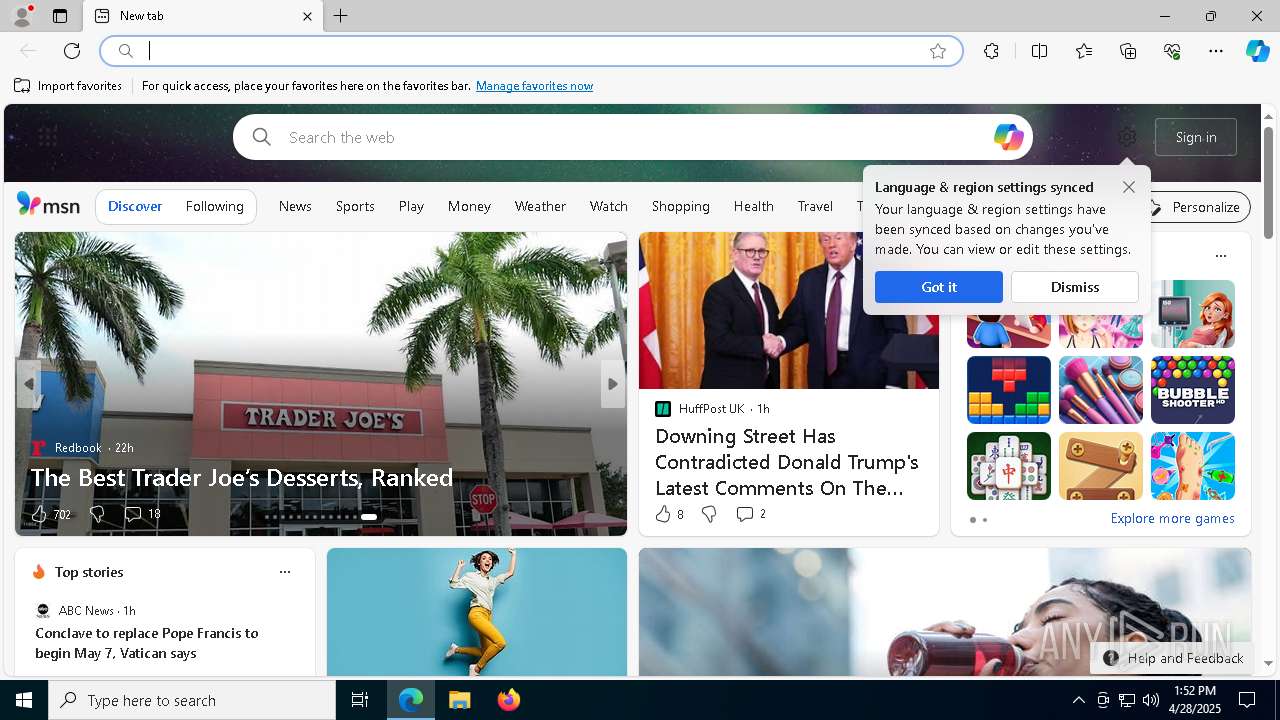This screenshot has width=1280, height=720.
Task: Click the Sign in button
Action: pyautogui.click(x=1196, y=137)
